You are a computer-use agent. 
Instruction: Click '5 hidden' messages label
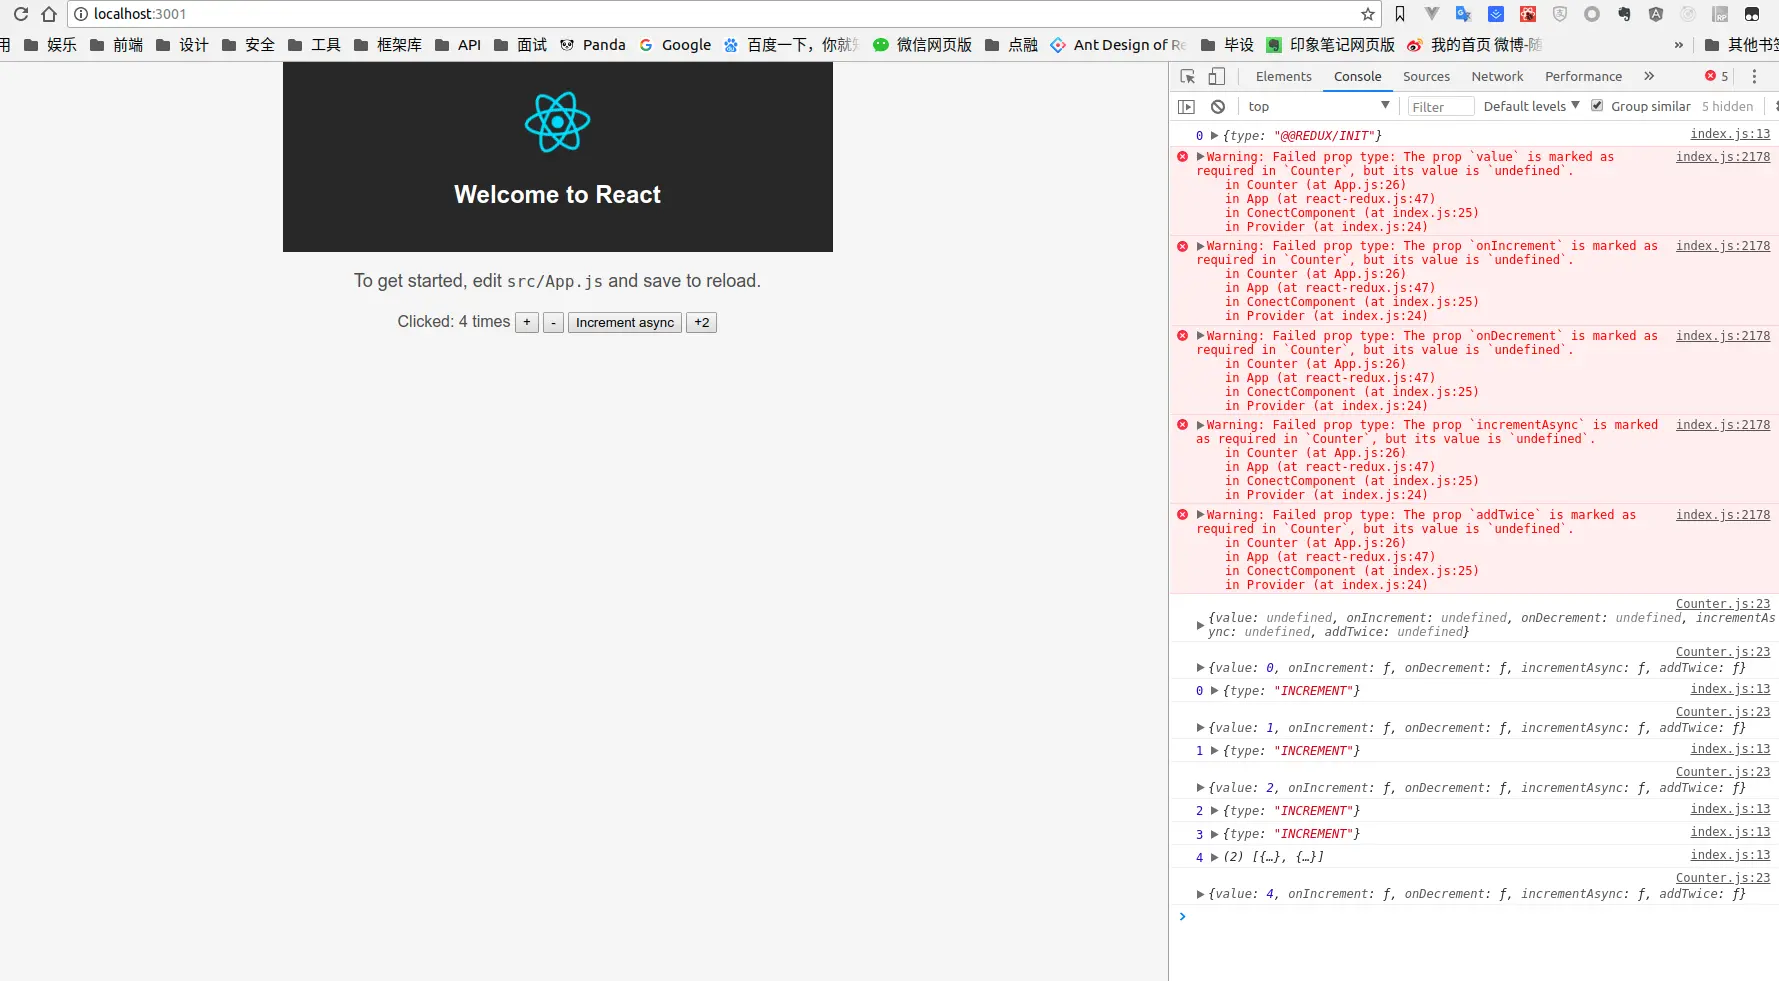1727,106
